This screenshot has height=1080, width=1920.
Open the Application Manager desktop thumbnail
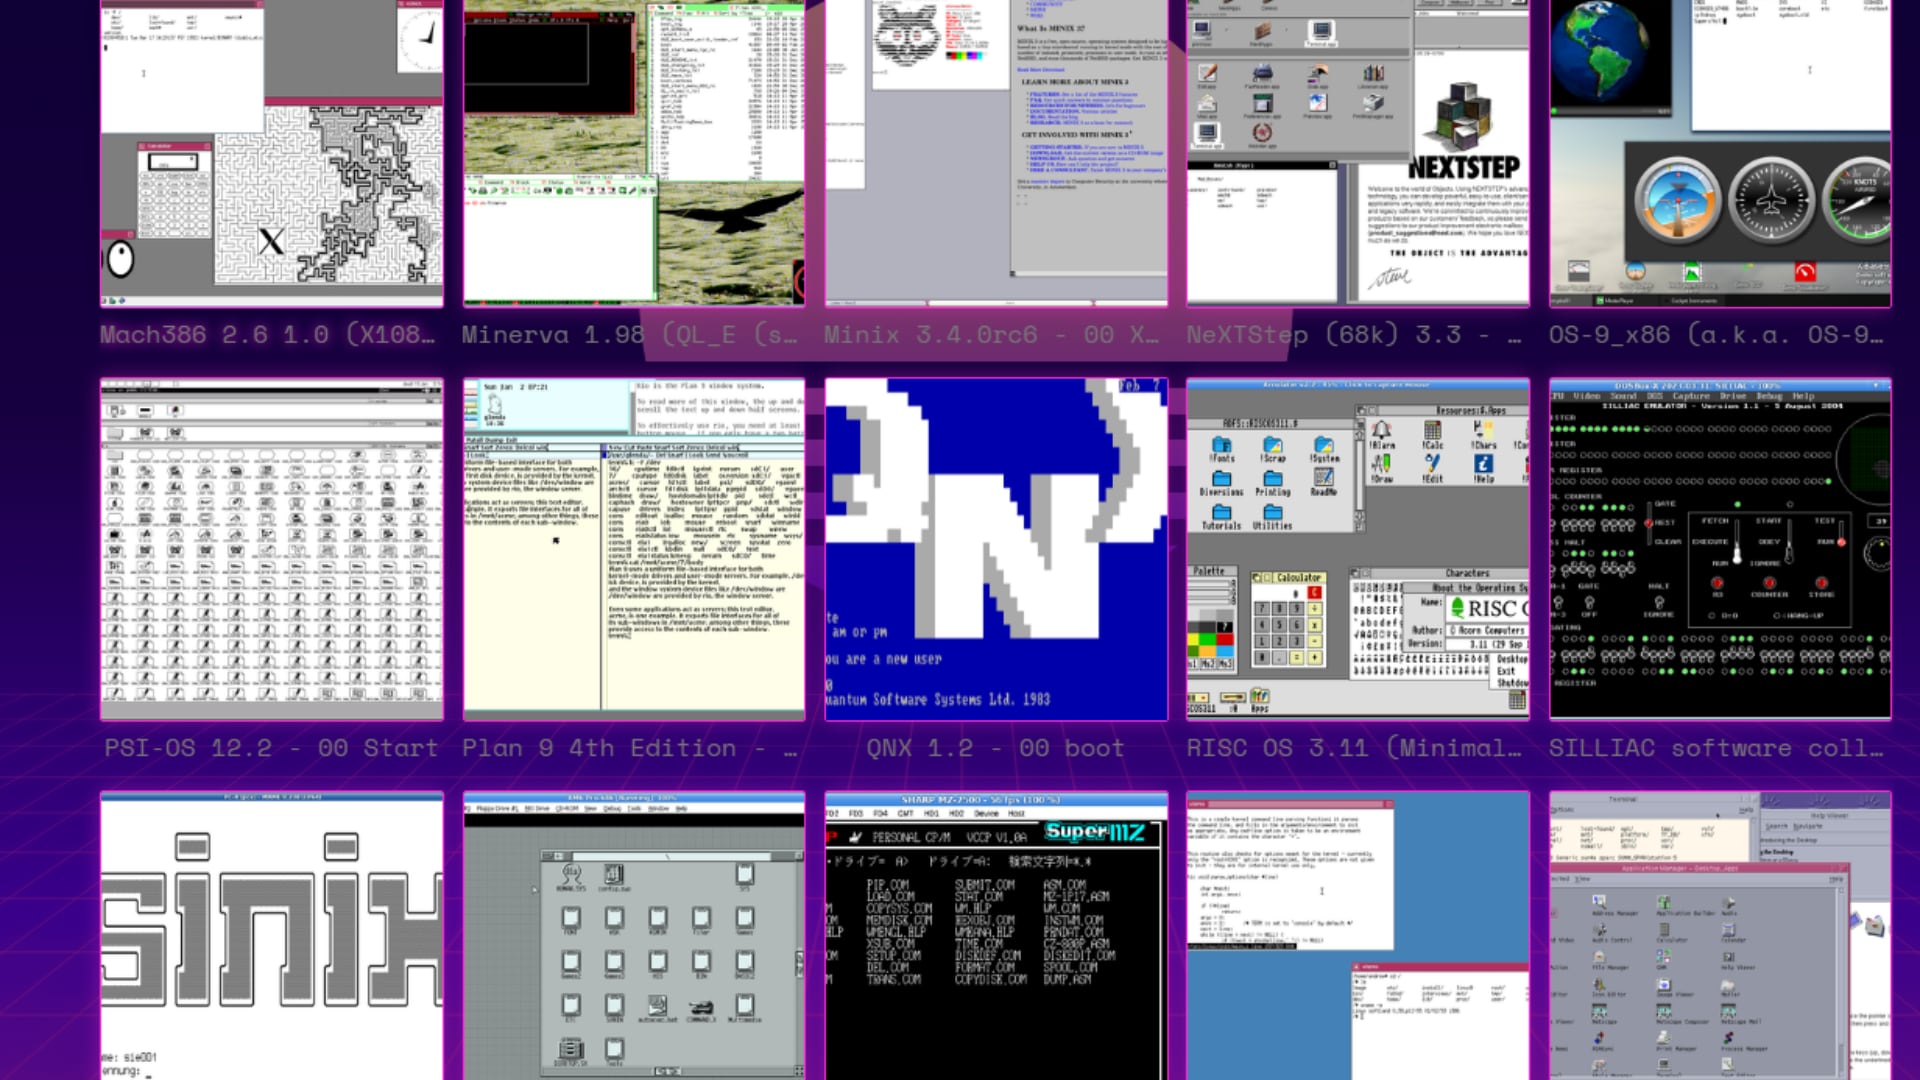(1720, 936)
